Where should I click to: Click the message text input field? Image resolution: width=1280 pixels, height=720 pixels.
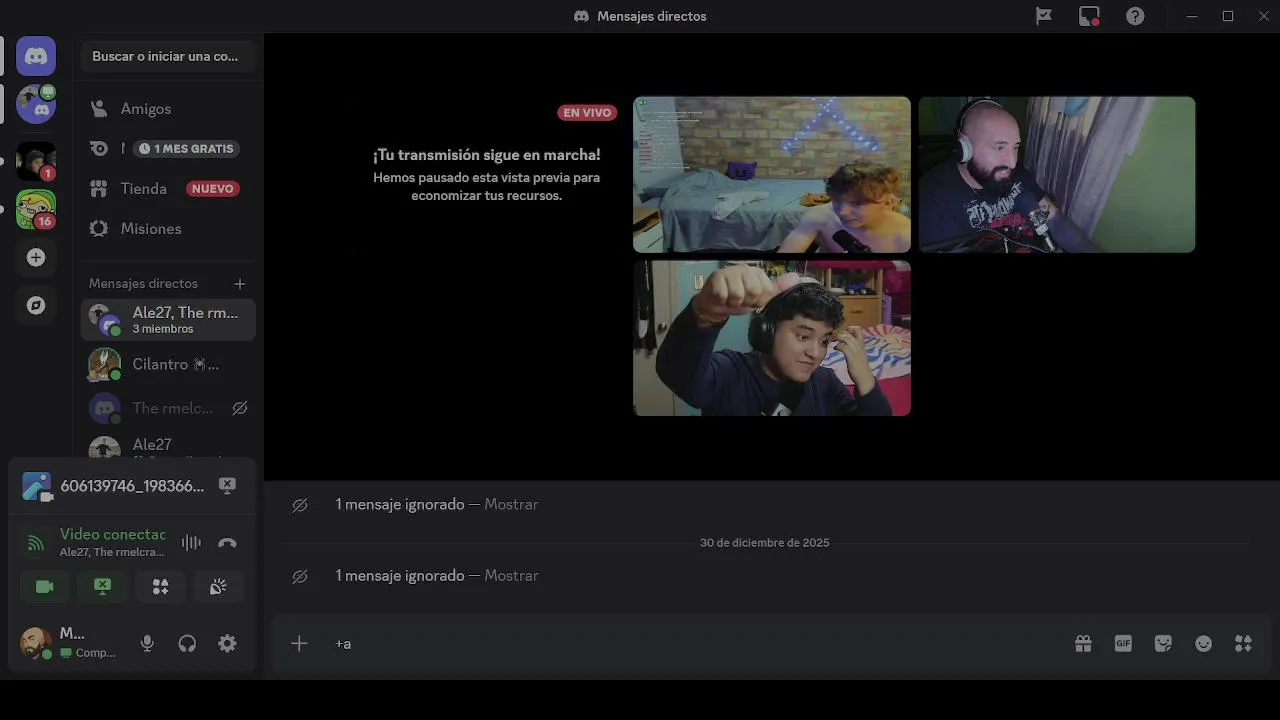[x=695, y=644]
